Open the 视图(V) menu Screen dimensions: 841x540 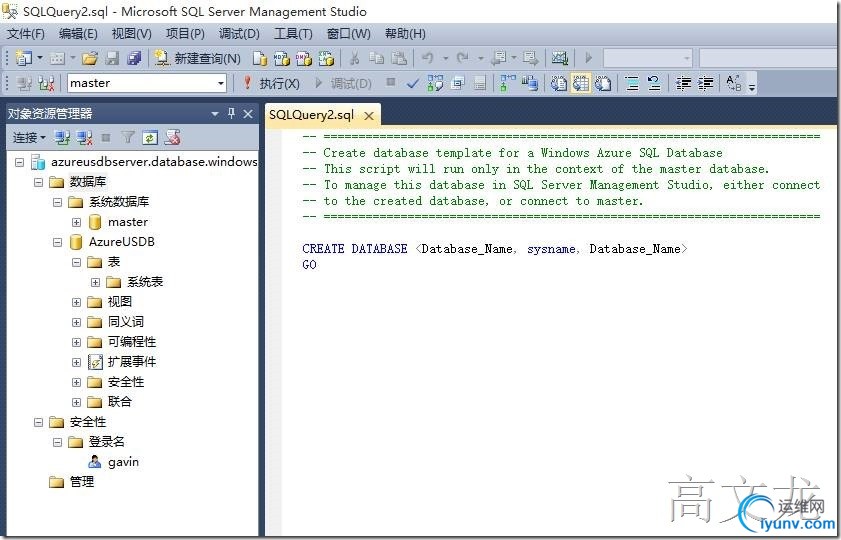point(131,34)
